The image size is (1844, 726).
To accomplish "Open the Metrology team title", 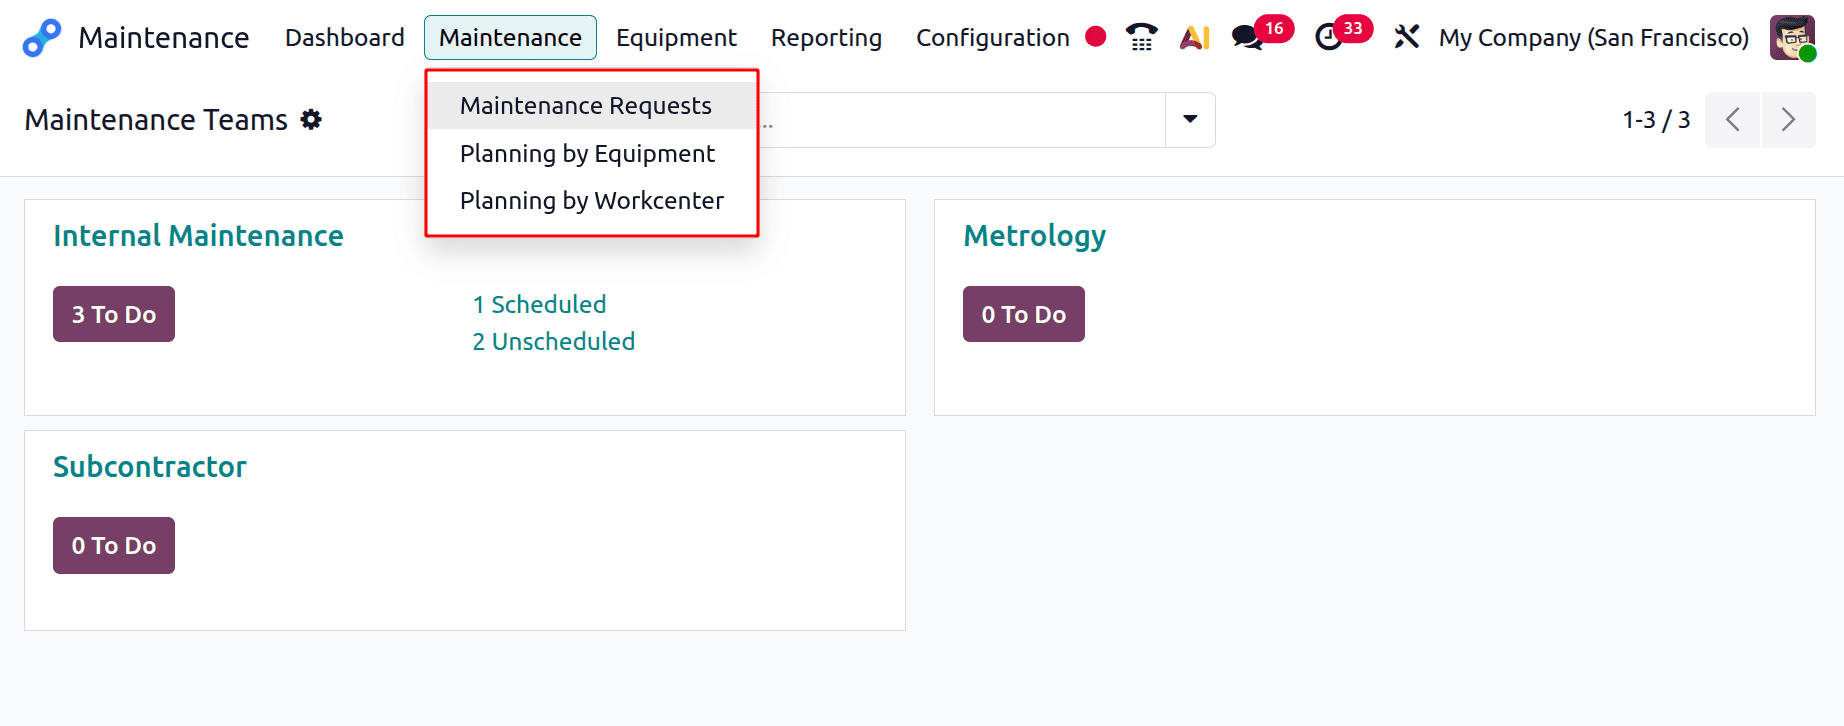I will tap(1034, 237).
